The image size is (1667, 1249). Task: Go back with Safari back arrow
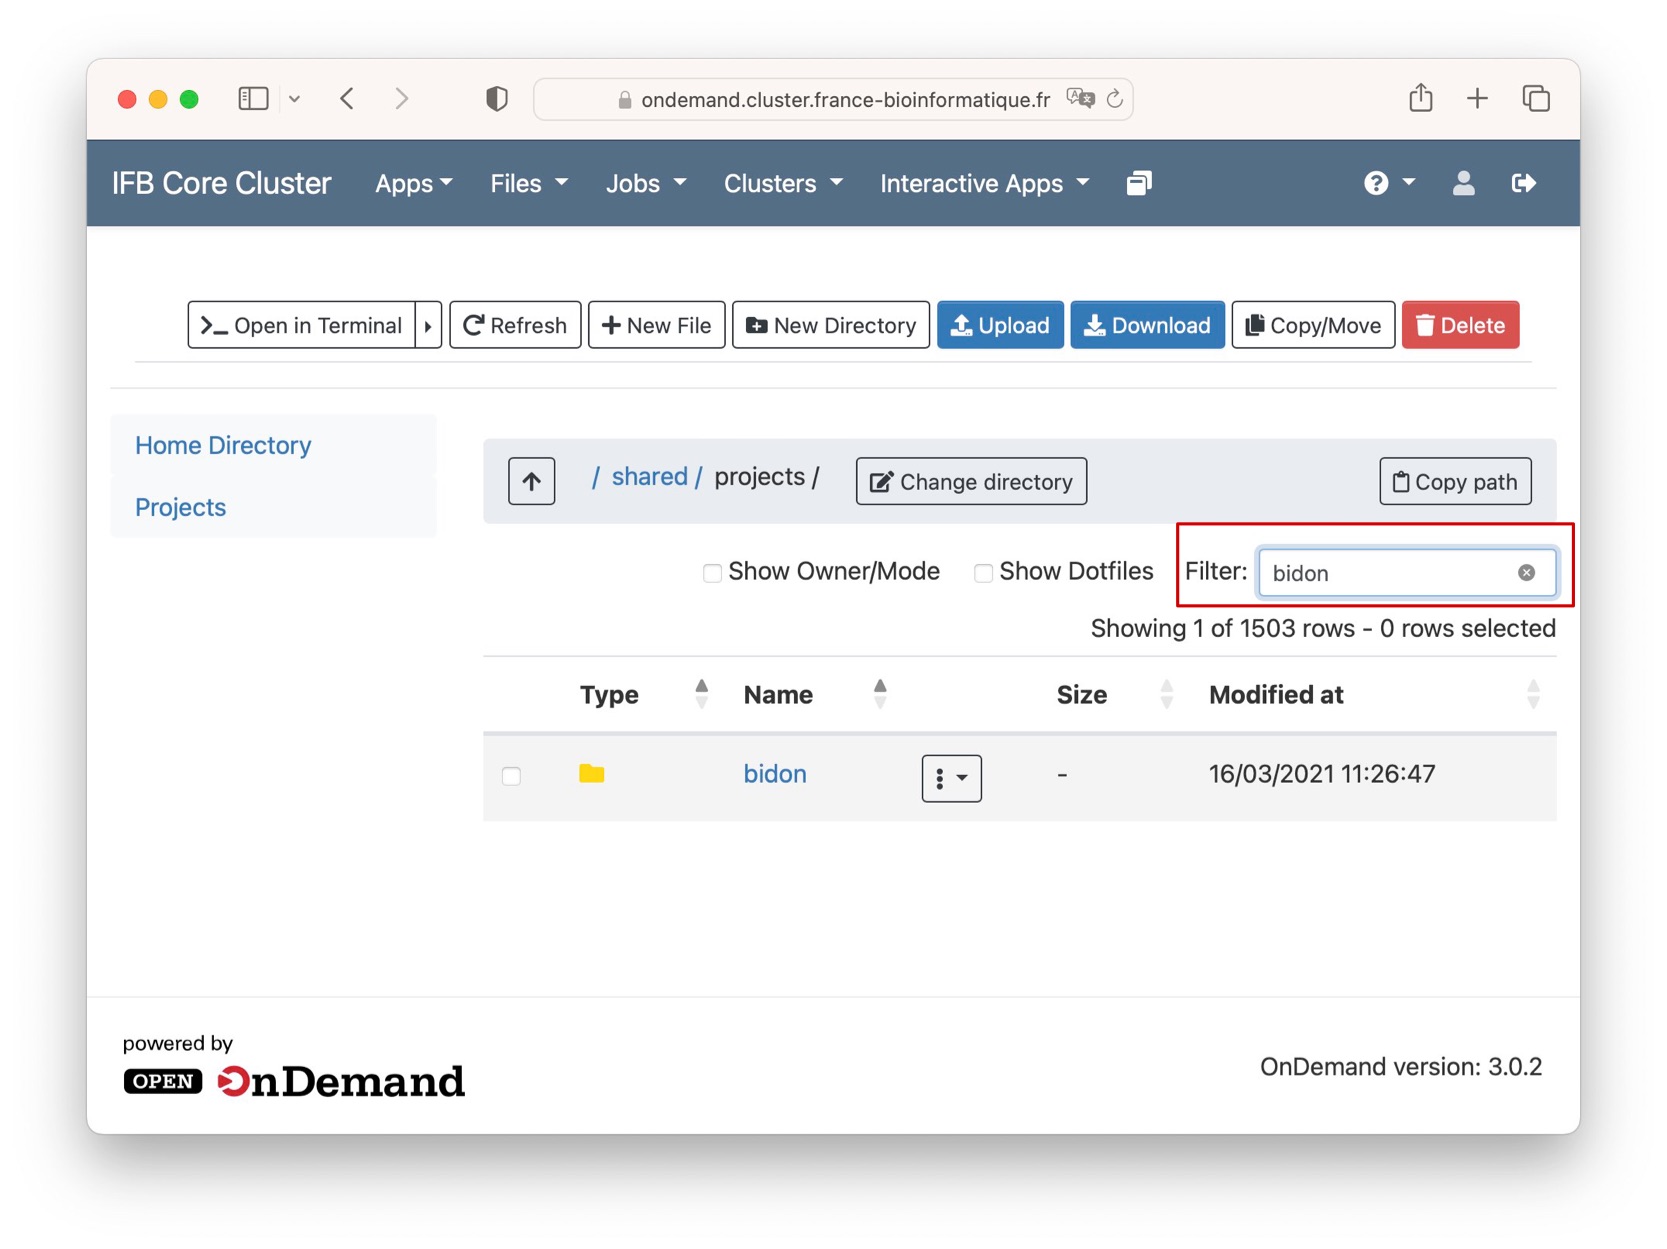347,98
